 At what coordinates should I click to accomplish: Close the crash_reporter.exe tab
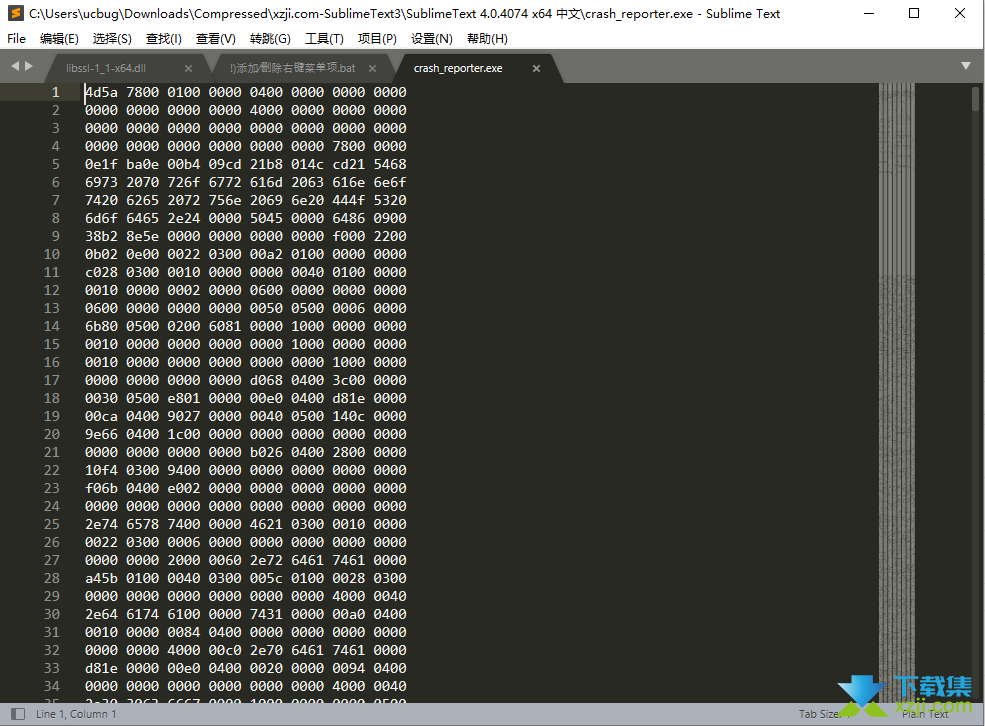point(536,68)
